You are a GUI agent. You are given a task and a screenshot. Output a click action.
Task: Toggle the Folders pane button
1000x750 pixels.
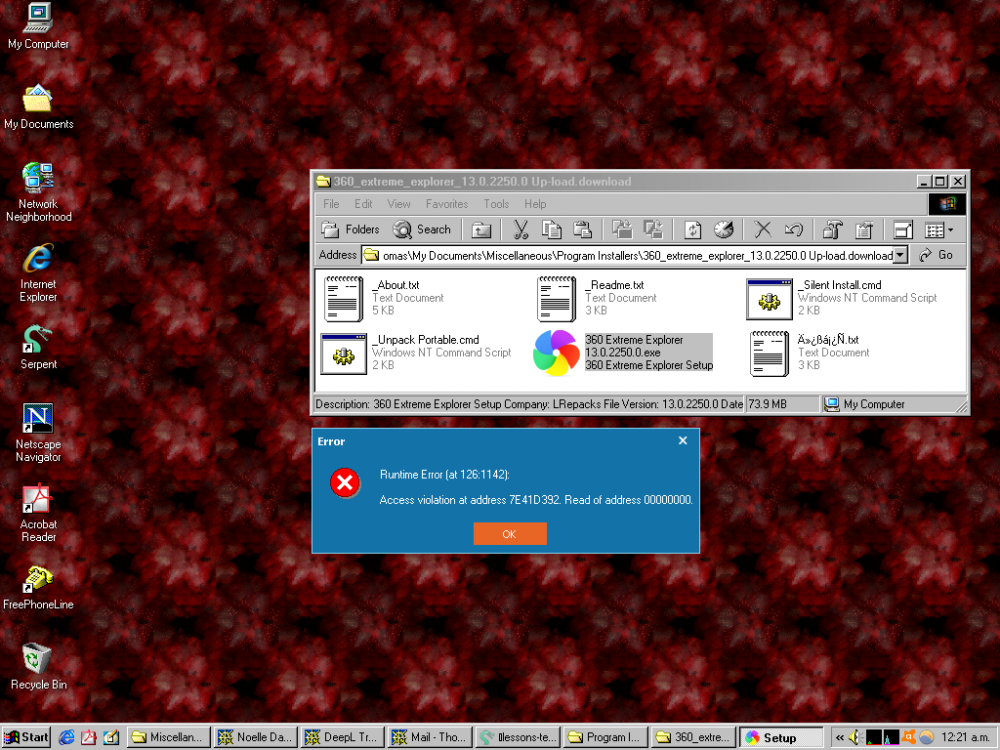[351, 230]
